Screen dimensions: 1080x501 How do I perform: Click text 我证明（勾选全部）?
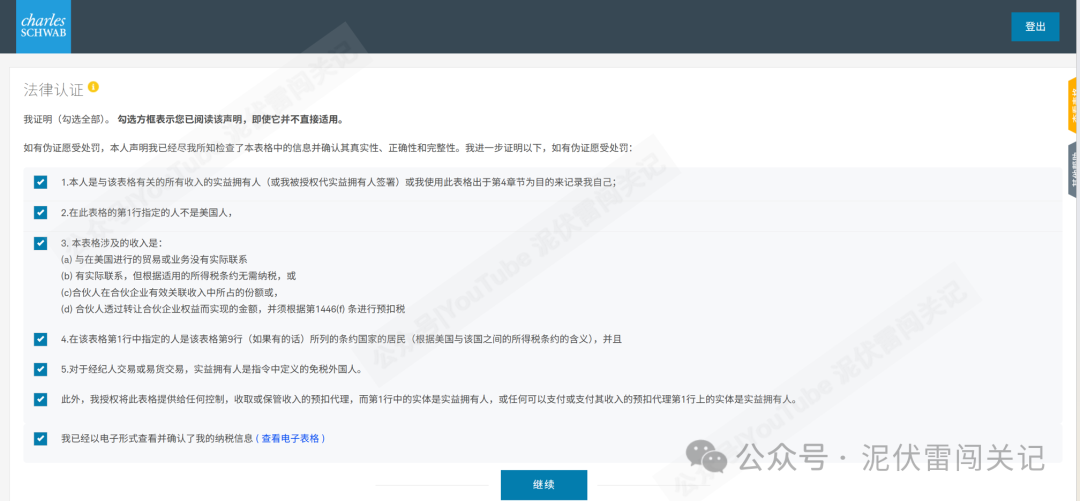click(x=68, y=119)
